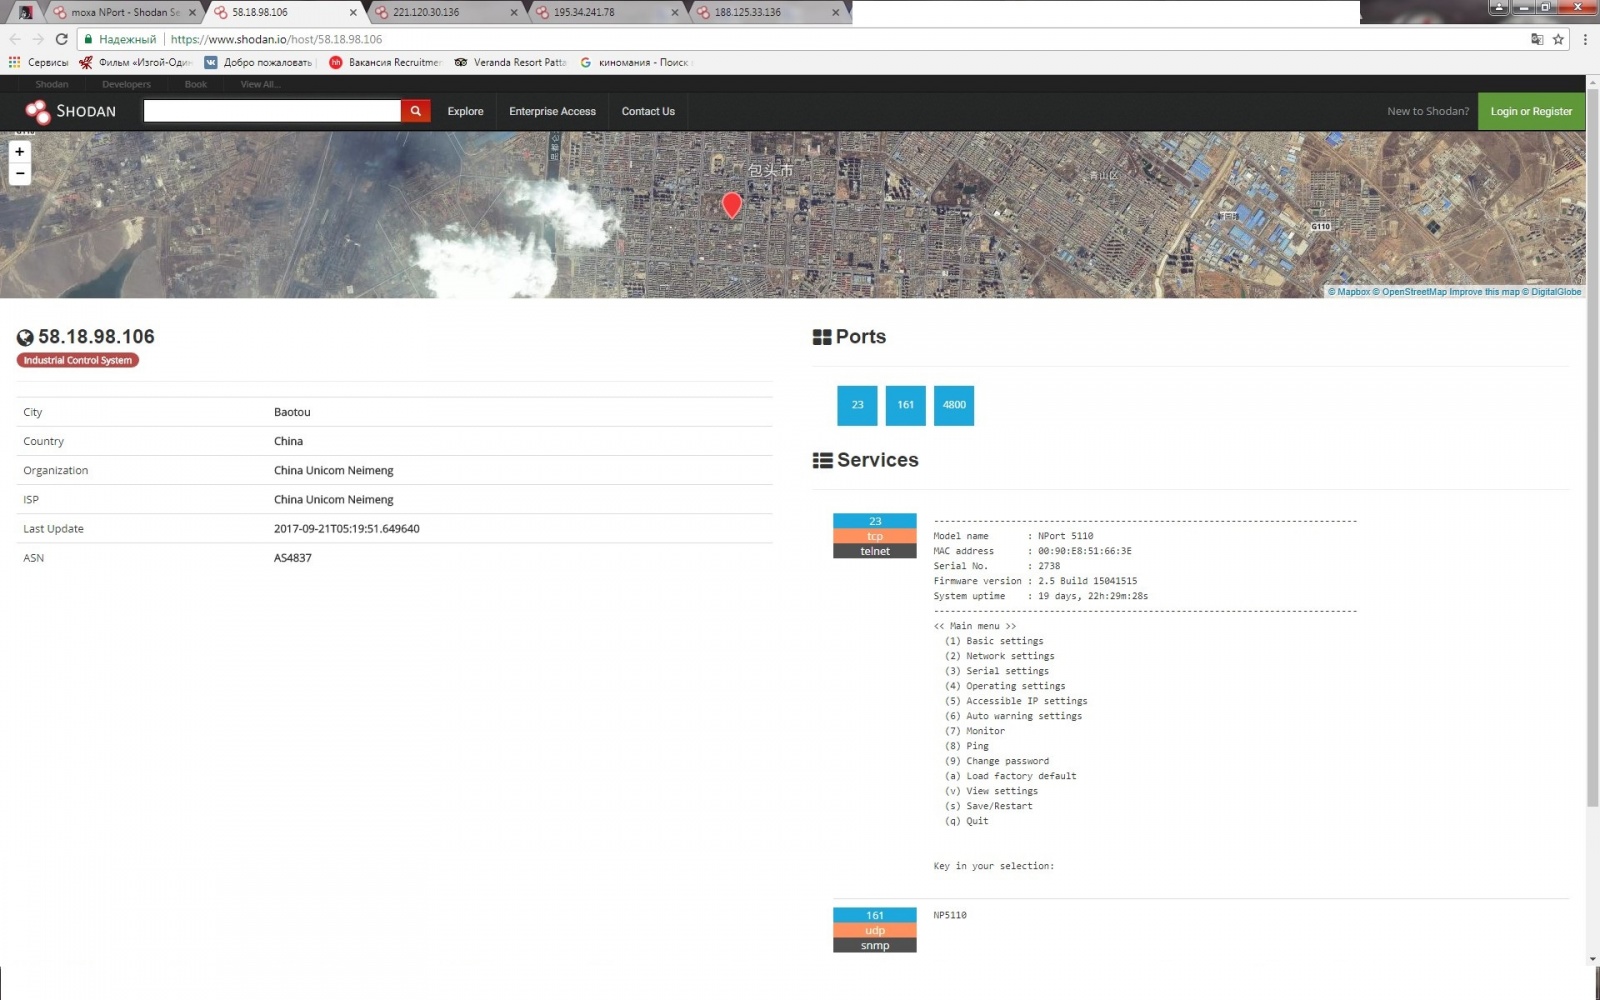Open the View All link in top bar
Image resolution: width=1600 pixels, height=1000 pixels.
point(260,84)
